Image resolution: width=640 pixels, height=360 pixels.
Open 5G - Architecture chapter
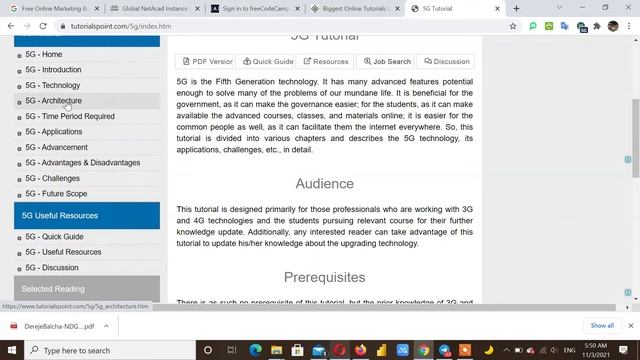(x=53, y=101)
